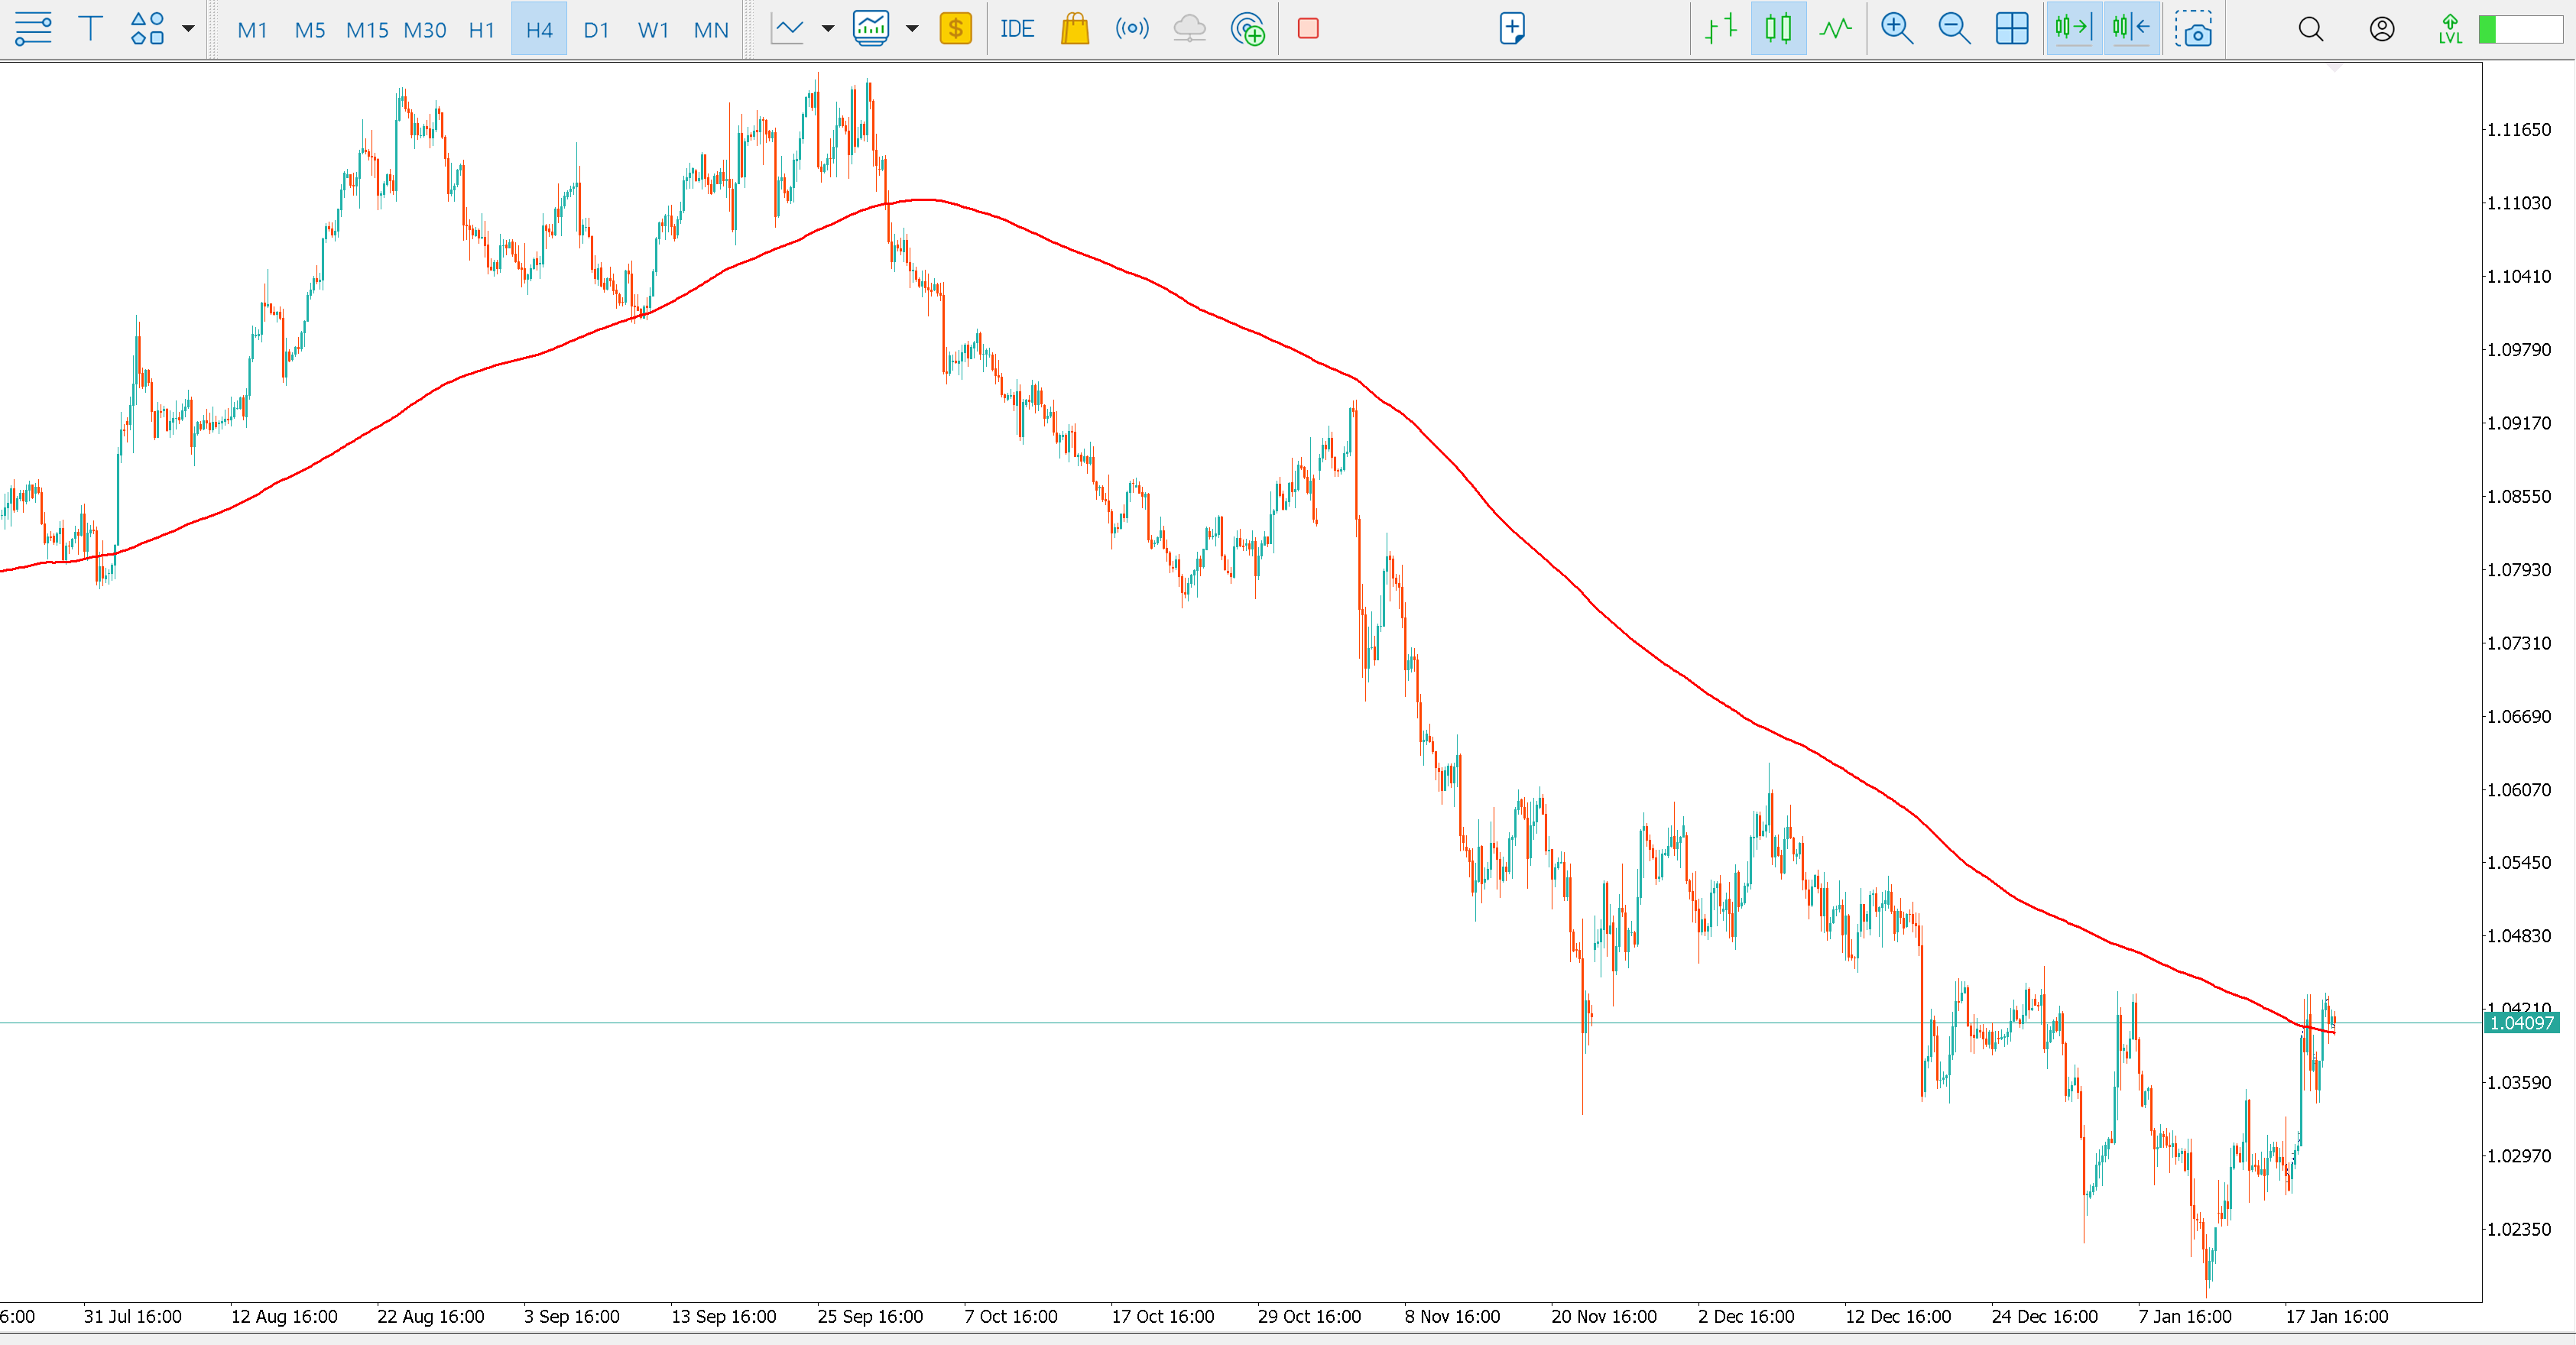Click the 1.11650 price scale label

point(2519,130)
